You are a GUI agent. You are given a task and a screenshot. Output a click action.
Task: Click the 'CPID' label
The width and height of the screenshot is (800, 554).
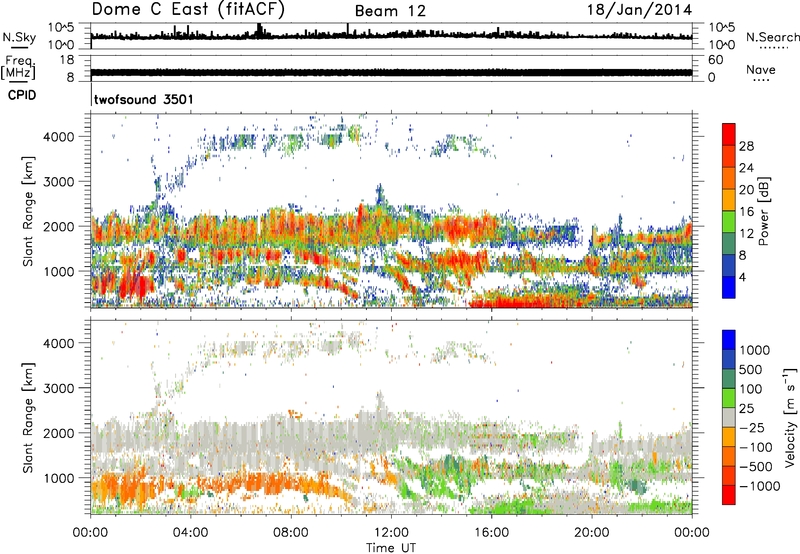click(22, 95)
